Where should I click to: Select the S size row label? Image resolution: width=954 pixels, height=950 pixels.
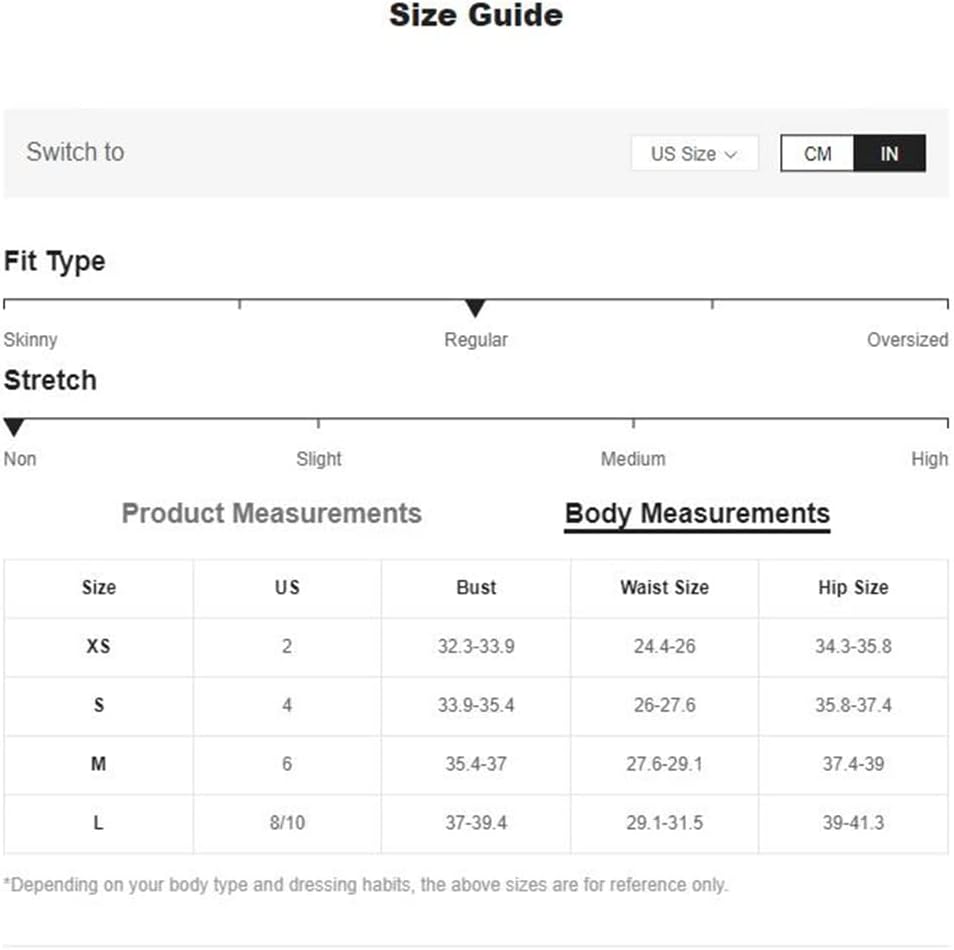[98, 706]
